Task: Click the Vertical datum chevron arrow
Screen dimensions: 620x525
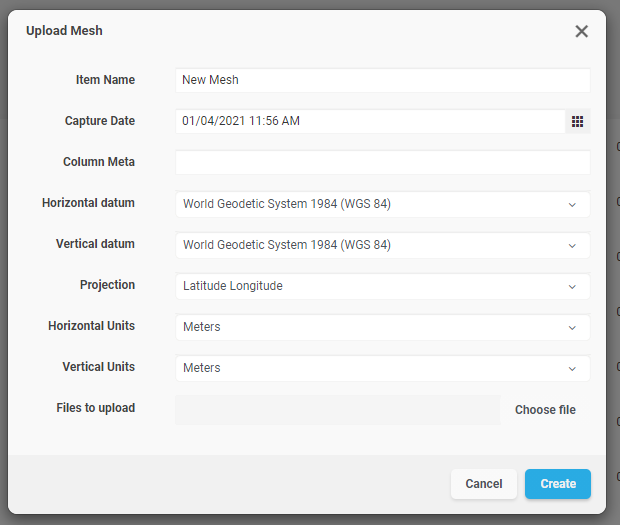Action: [x=572, y=245]
